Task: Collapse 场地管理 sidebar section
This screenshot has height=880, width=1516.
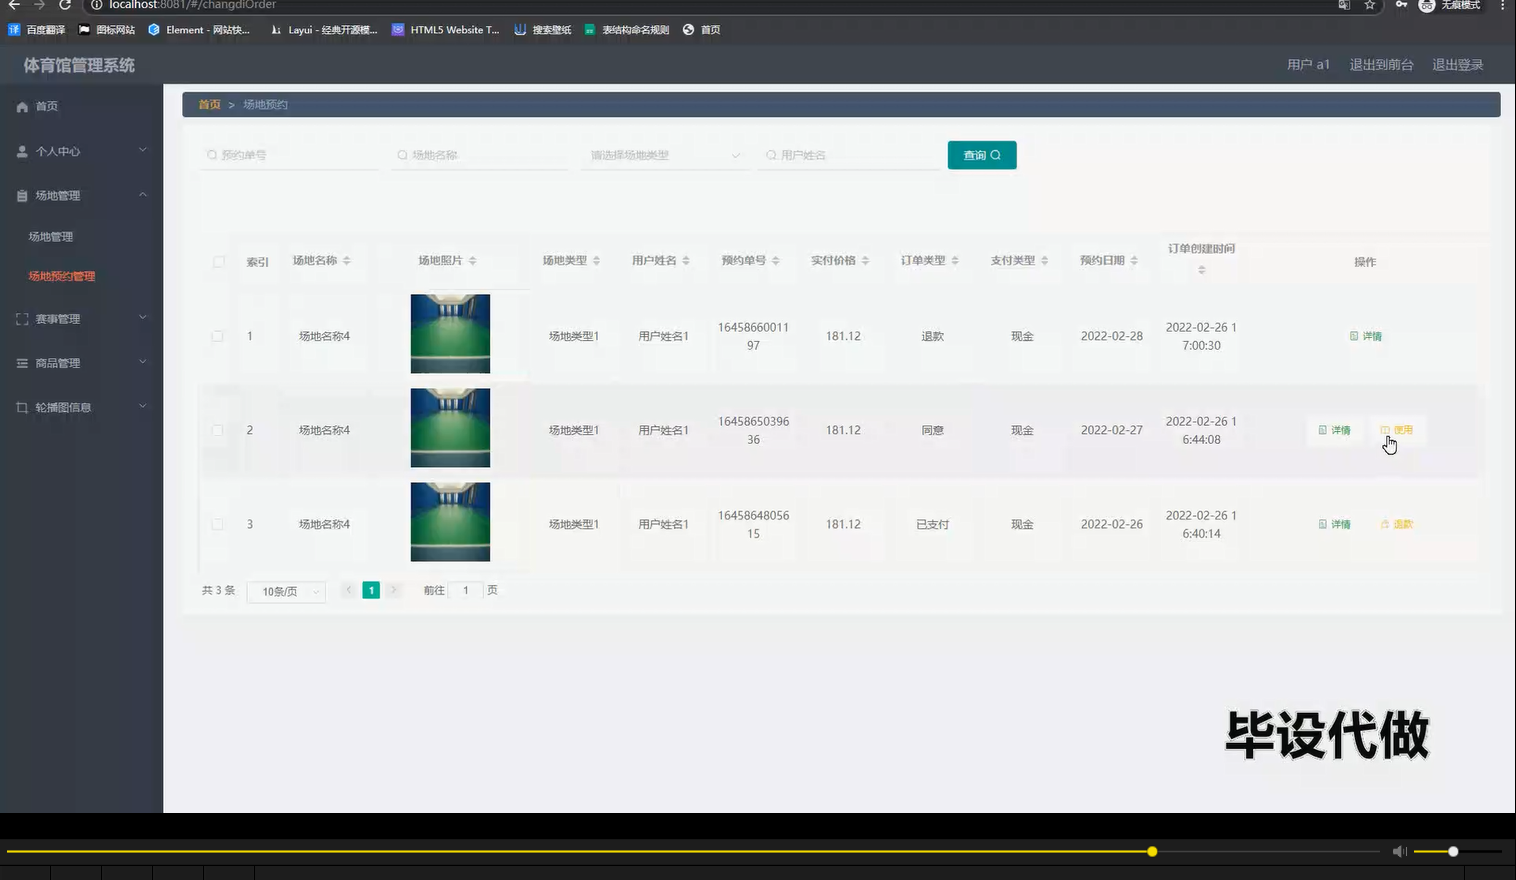Action: [x=81, y=195]
